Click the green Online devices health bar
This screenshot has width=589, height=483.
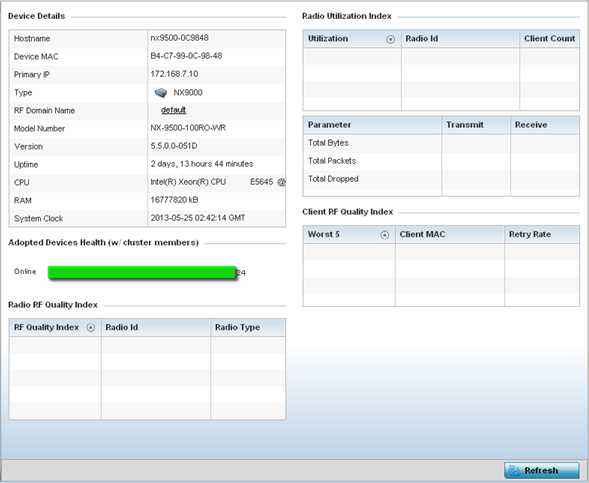pyautogui.click(x=142, y=272)
